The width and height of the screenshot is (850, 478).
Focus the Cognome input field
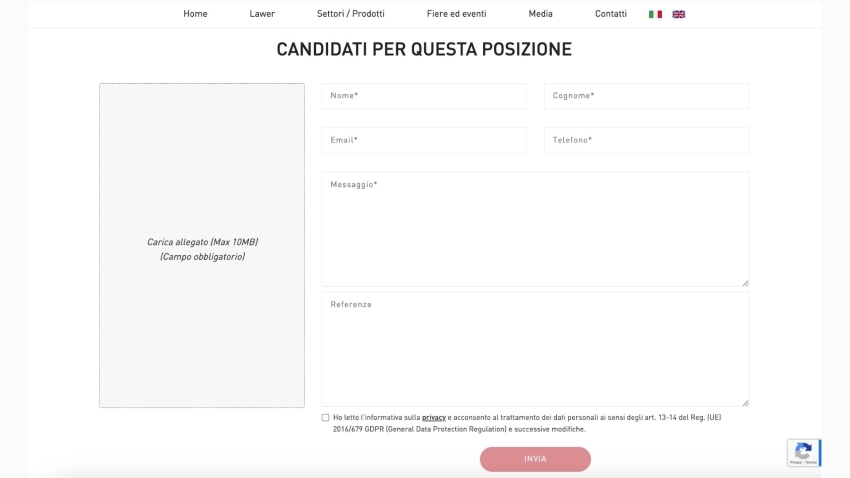click(646, 96)
